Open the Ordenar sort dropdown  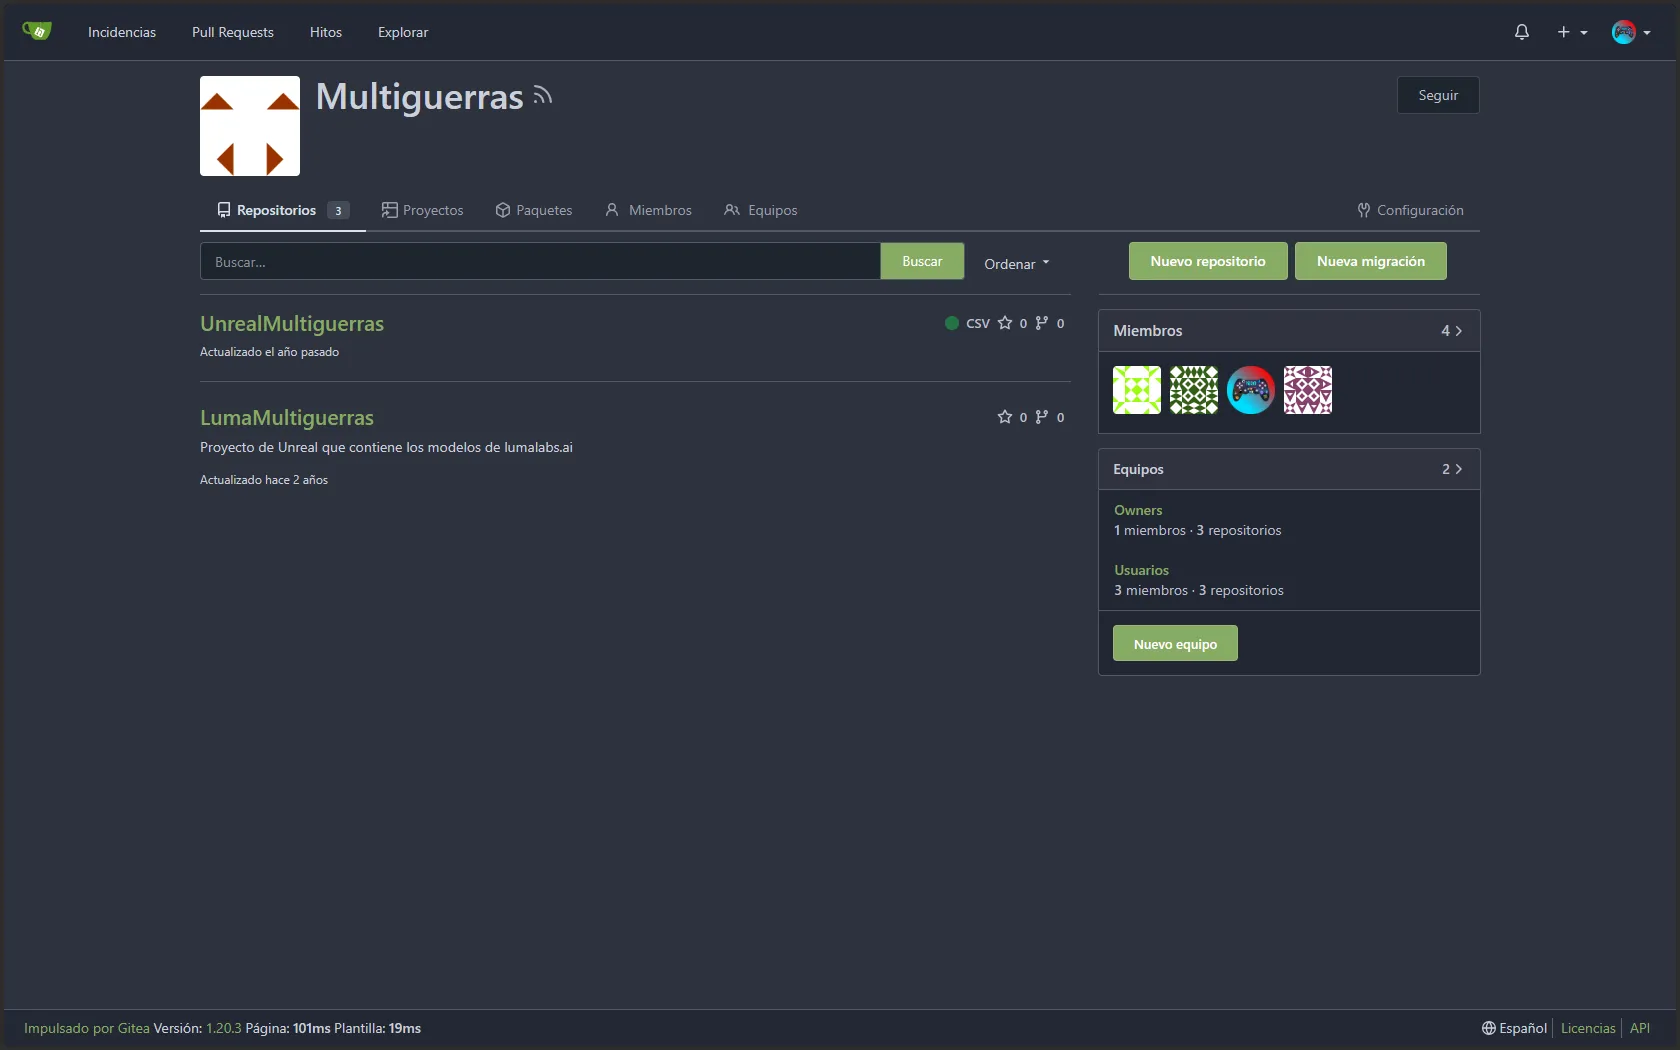tap(1017, 264)
